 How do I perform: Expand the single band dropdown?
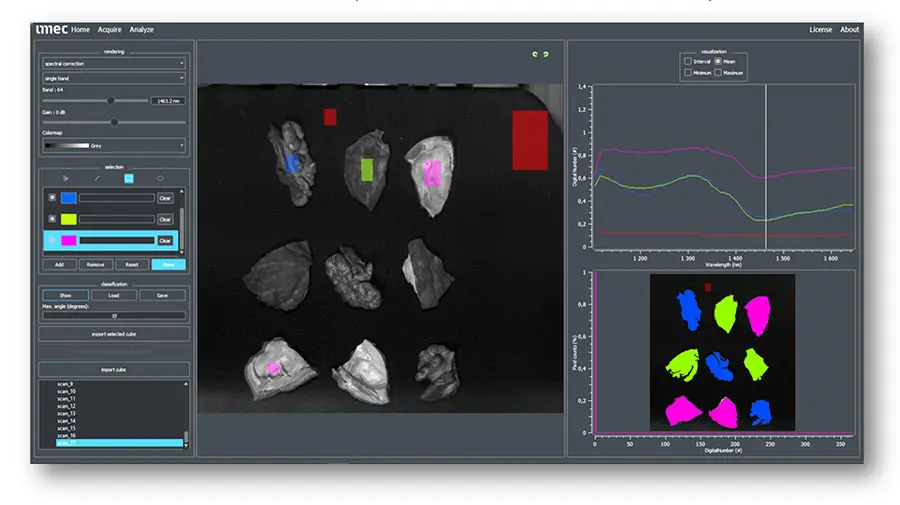(113, 77)
